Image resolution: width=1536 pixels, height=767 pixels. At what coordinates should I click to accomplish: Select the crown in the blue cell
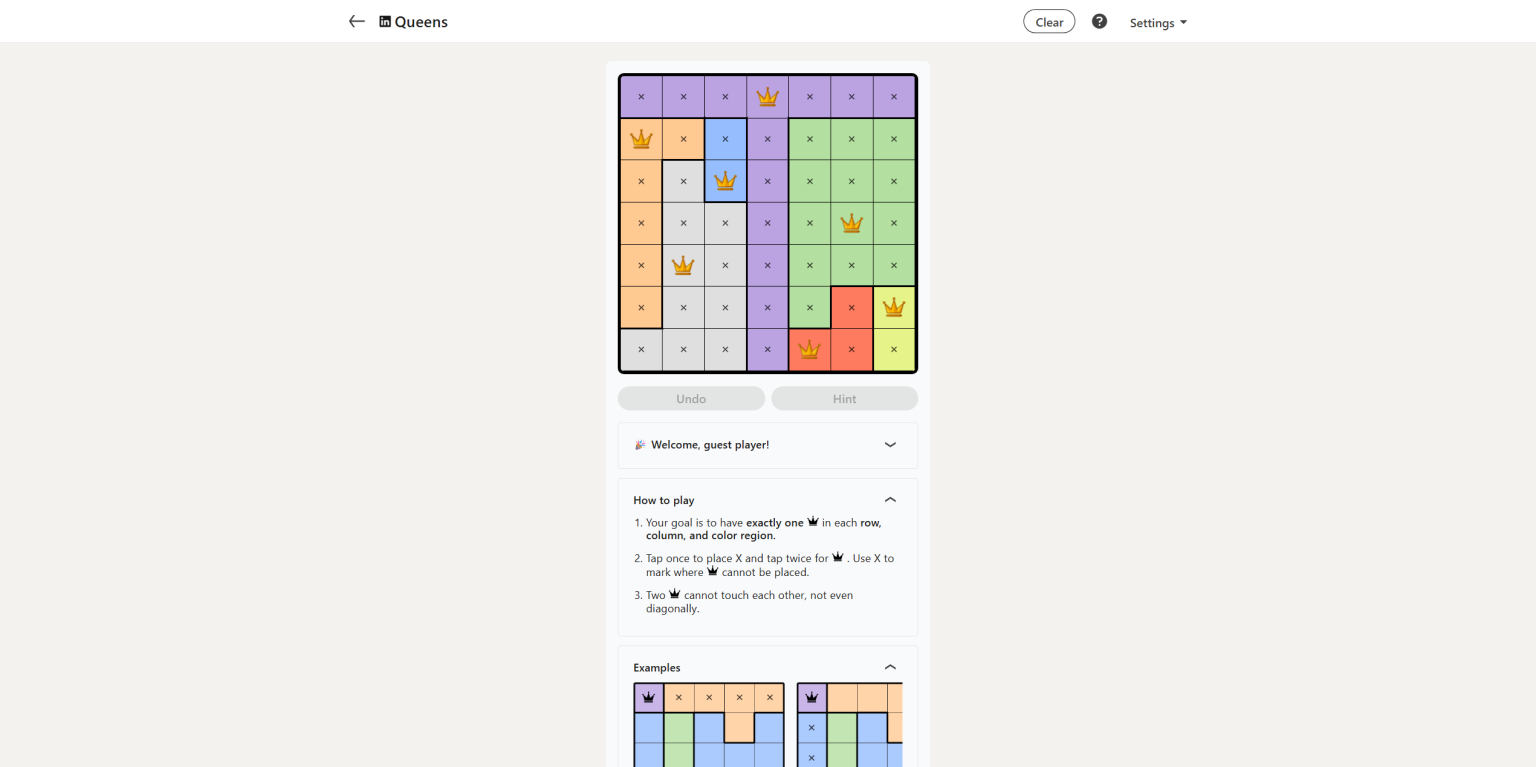725,181
